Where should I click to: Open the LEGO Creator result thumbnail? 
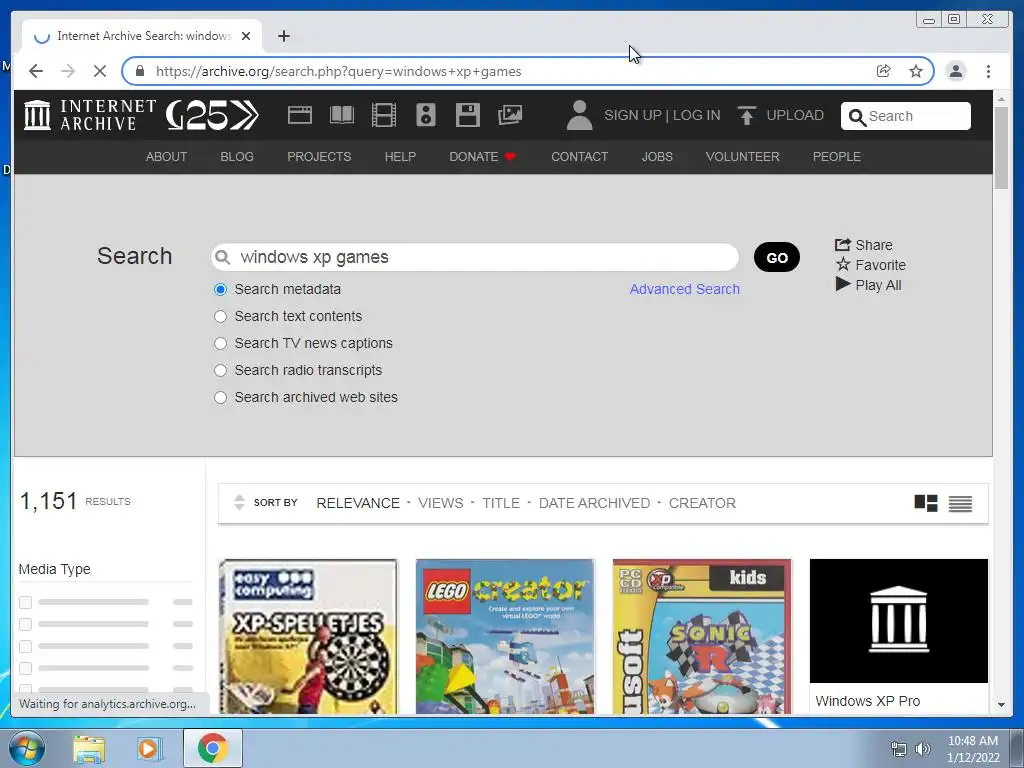(x=505, y=636)
